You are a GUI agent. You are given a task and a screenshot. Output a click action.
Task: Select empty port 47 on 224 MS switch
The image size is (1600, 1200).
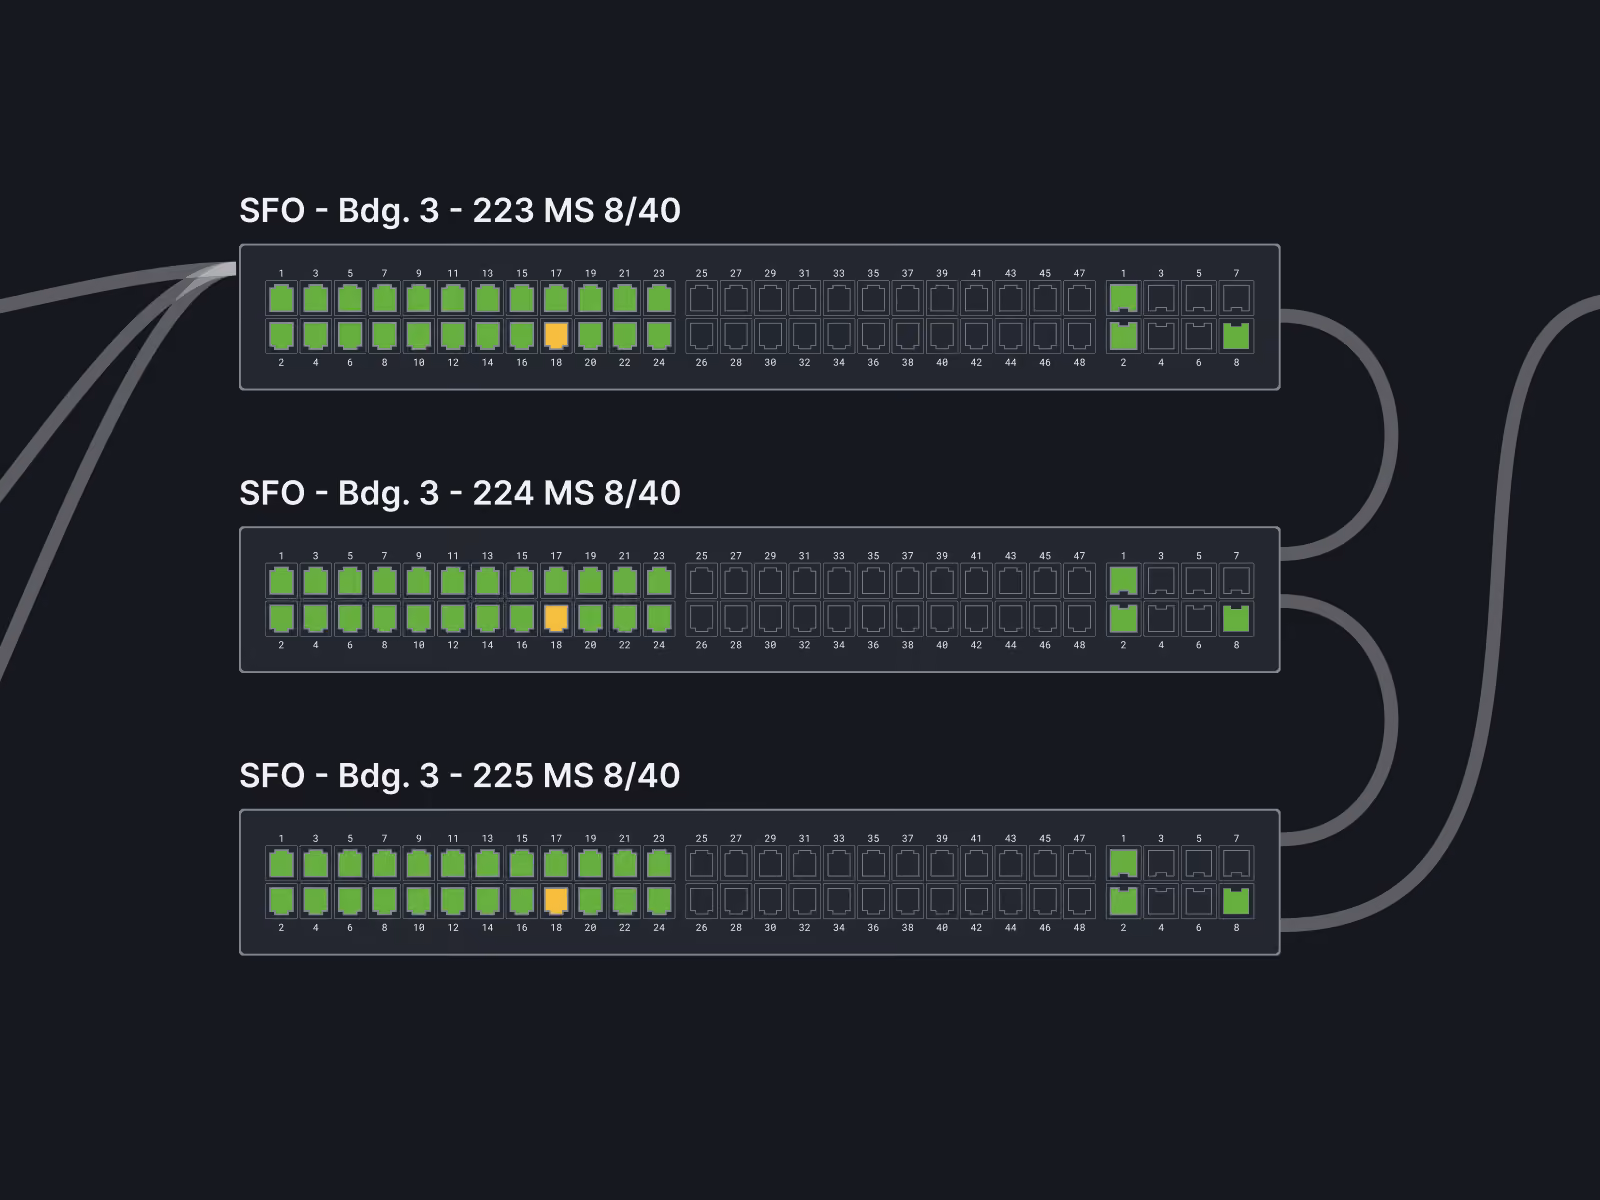coord(1079,581)
